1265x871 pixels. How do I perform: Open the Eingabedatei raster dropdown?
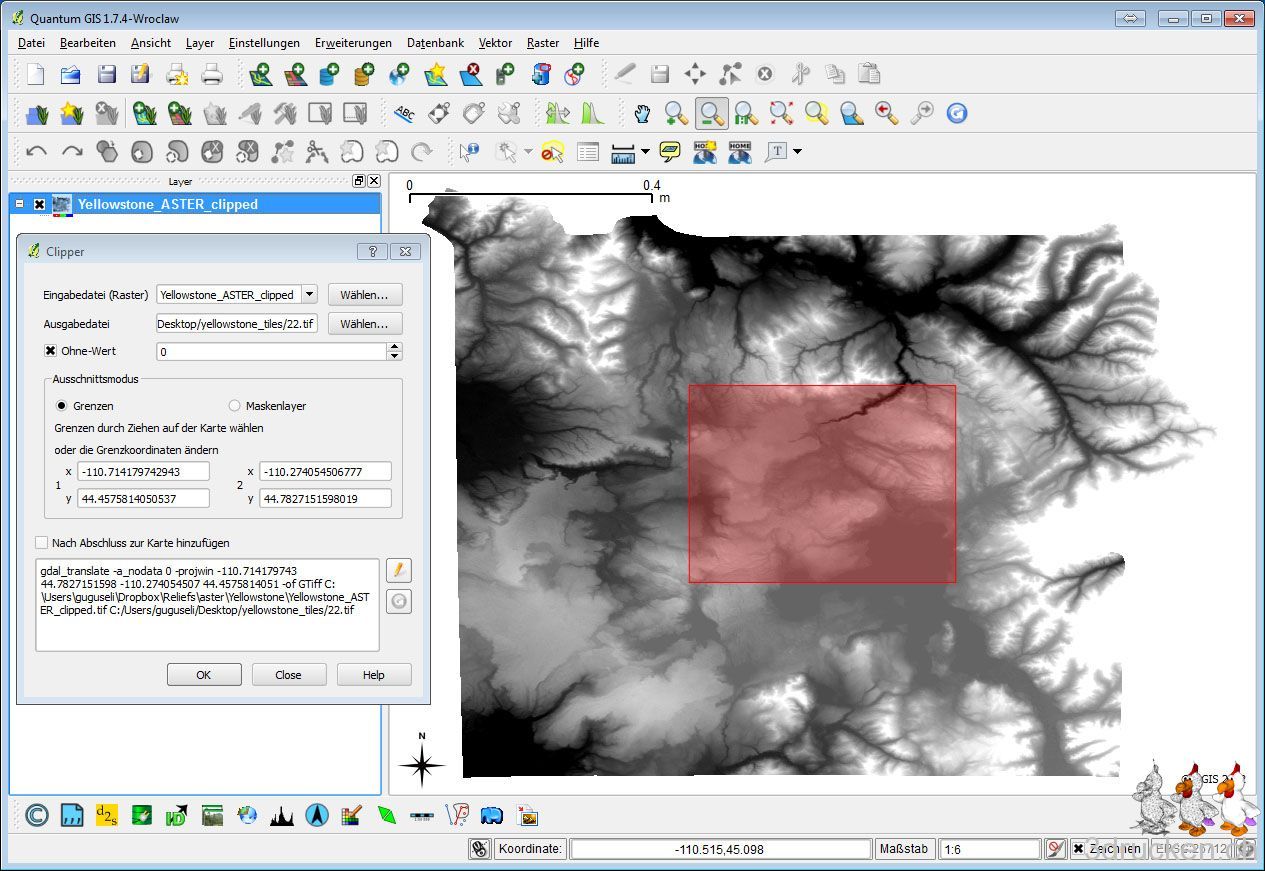(309, 294)
